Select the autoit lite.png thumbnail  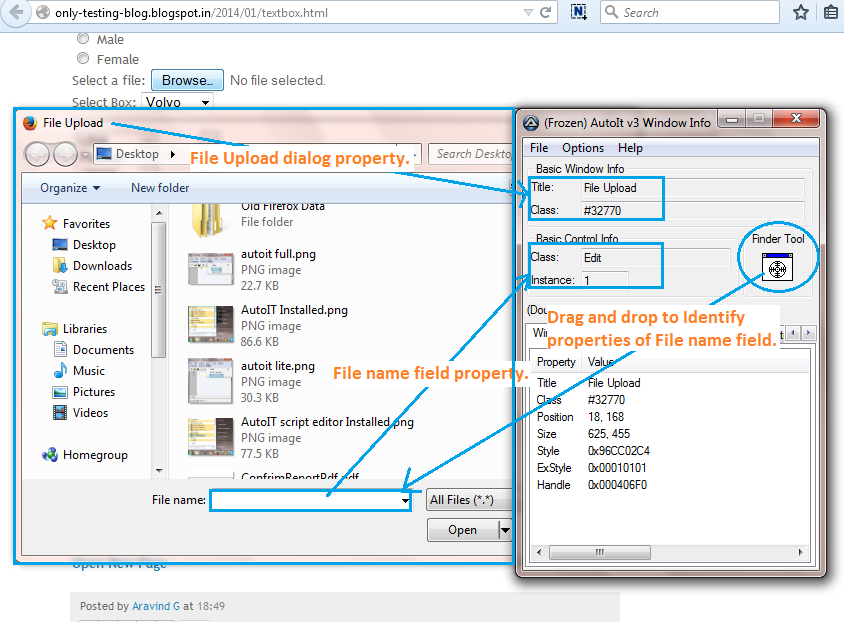210,381
